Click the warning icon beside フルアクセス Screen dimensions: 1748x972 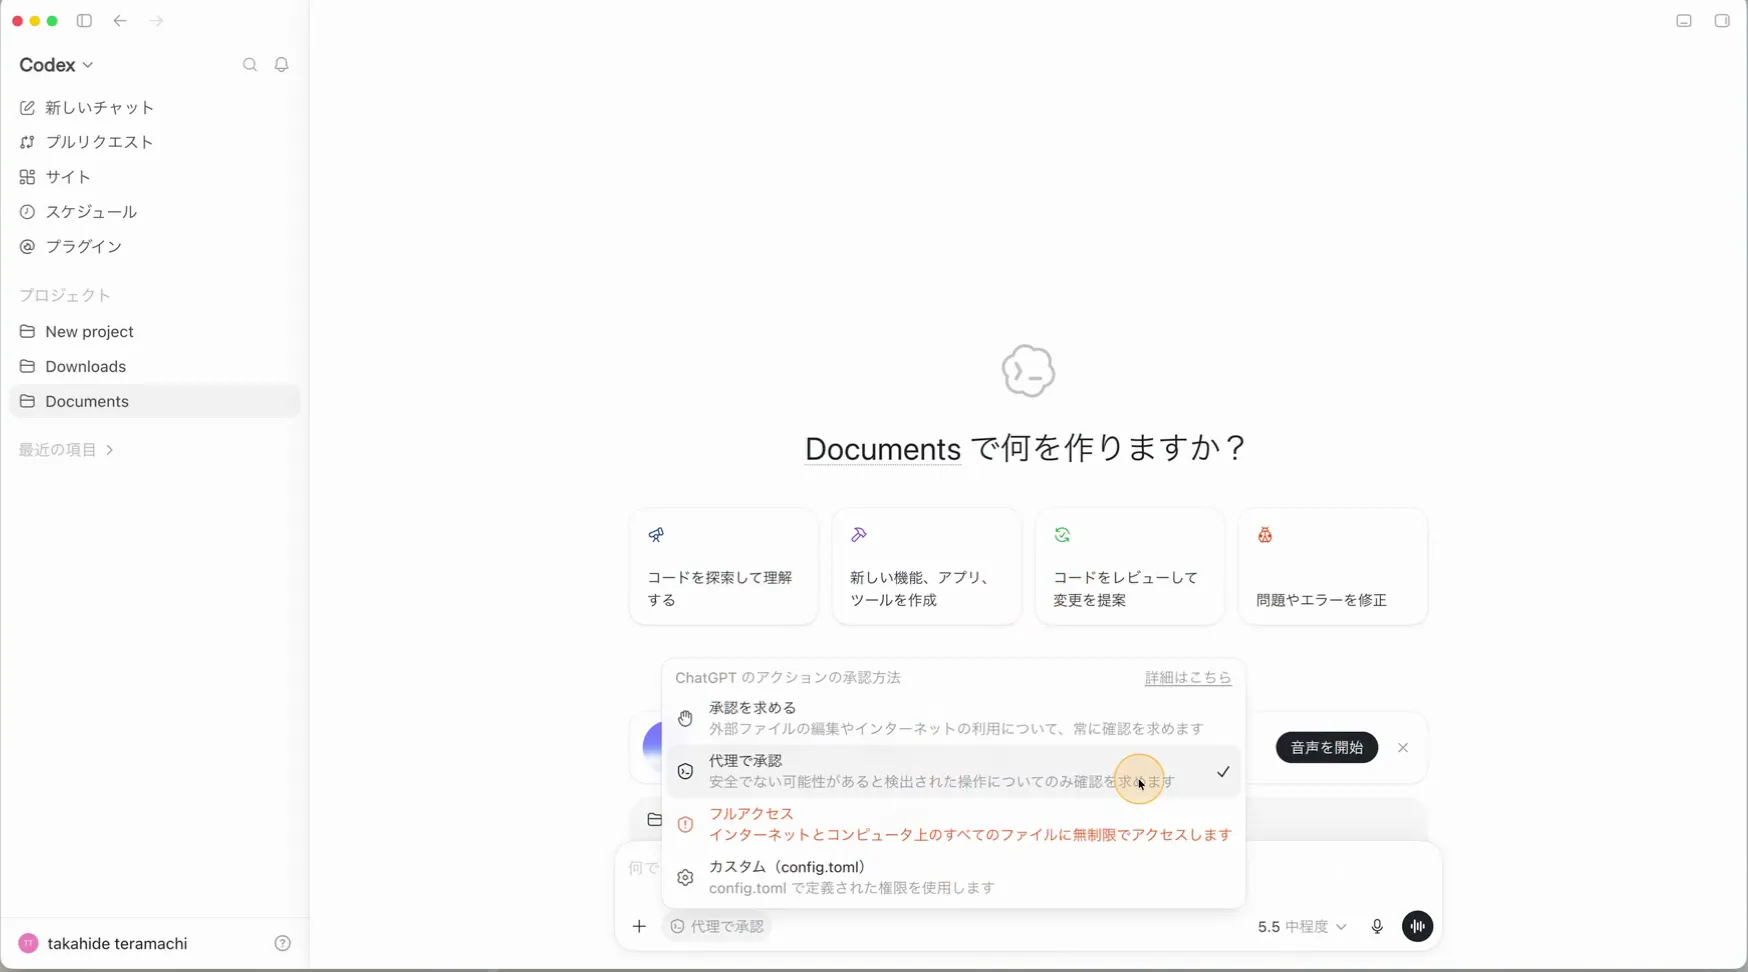pos(685,825)
